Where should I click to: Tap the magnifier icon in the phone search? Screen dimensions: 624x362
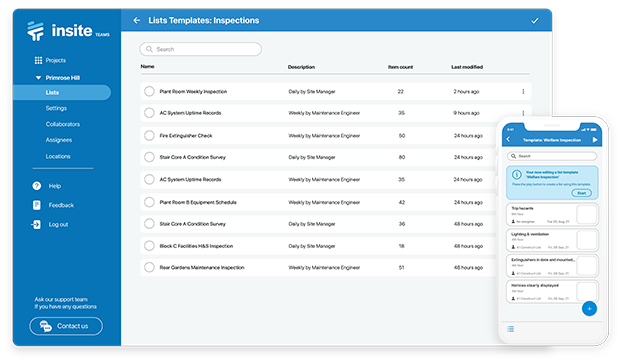point(513,156)
